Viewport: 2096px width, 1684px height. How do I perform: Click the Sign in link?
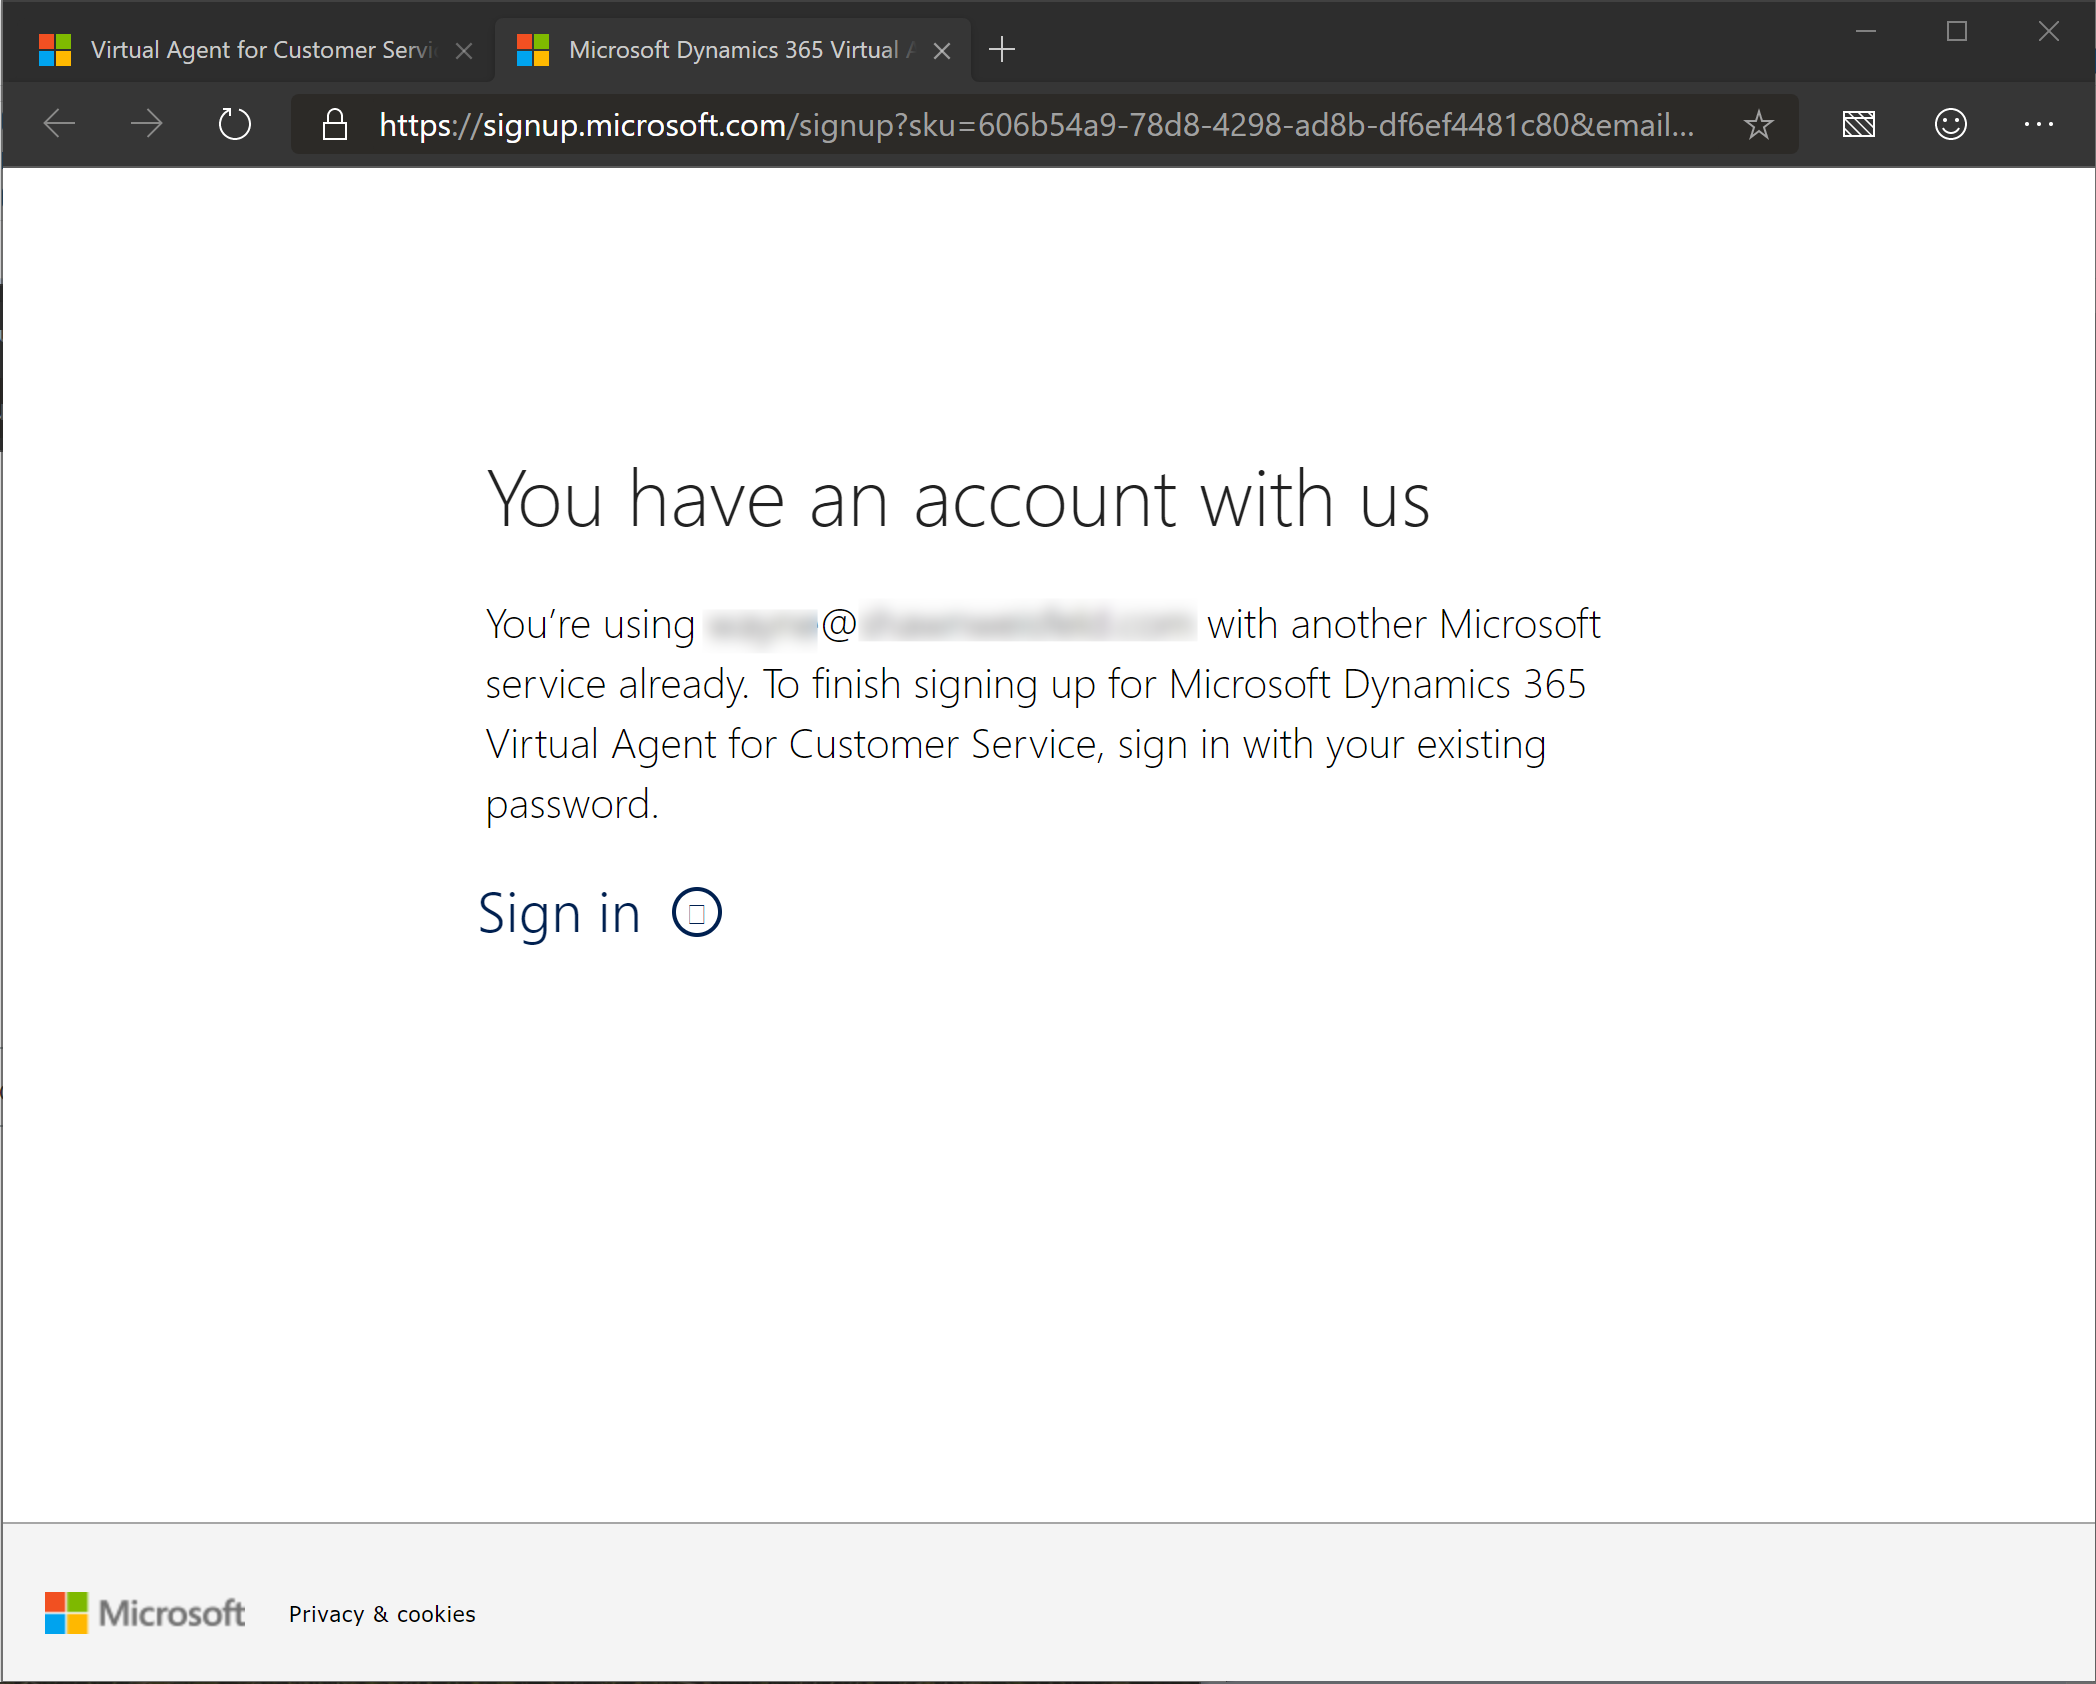click(x=560, y=912)
